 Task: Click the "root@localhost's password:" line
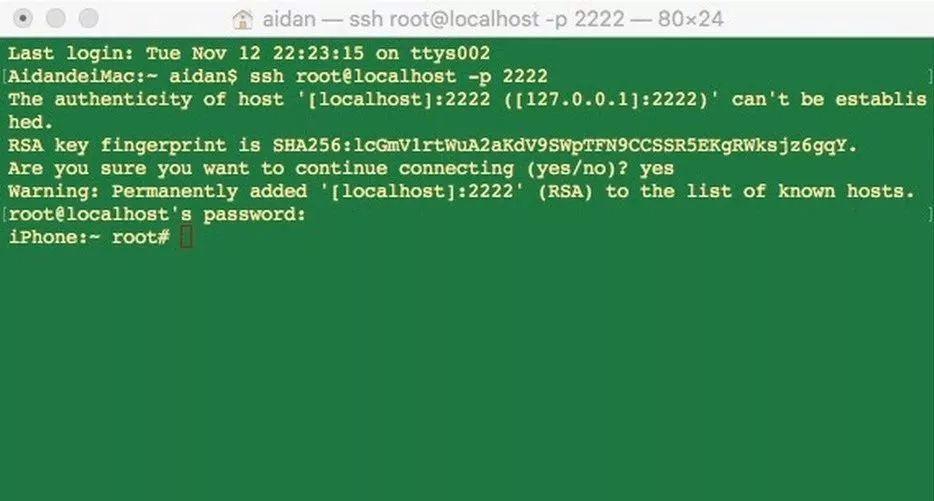click(x=155, y=214)
